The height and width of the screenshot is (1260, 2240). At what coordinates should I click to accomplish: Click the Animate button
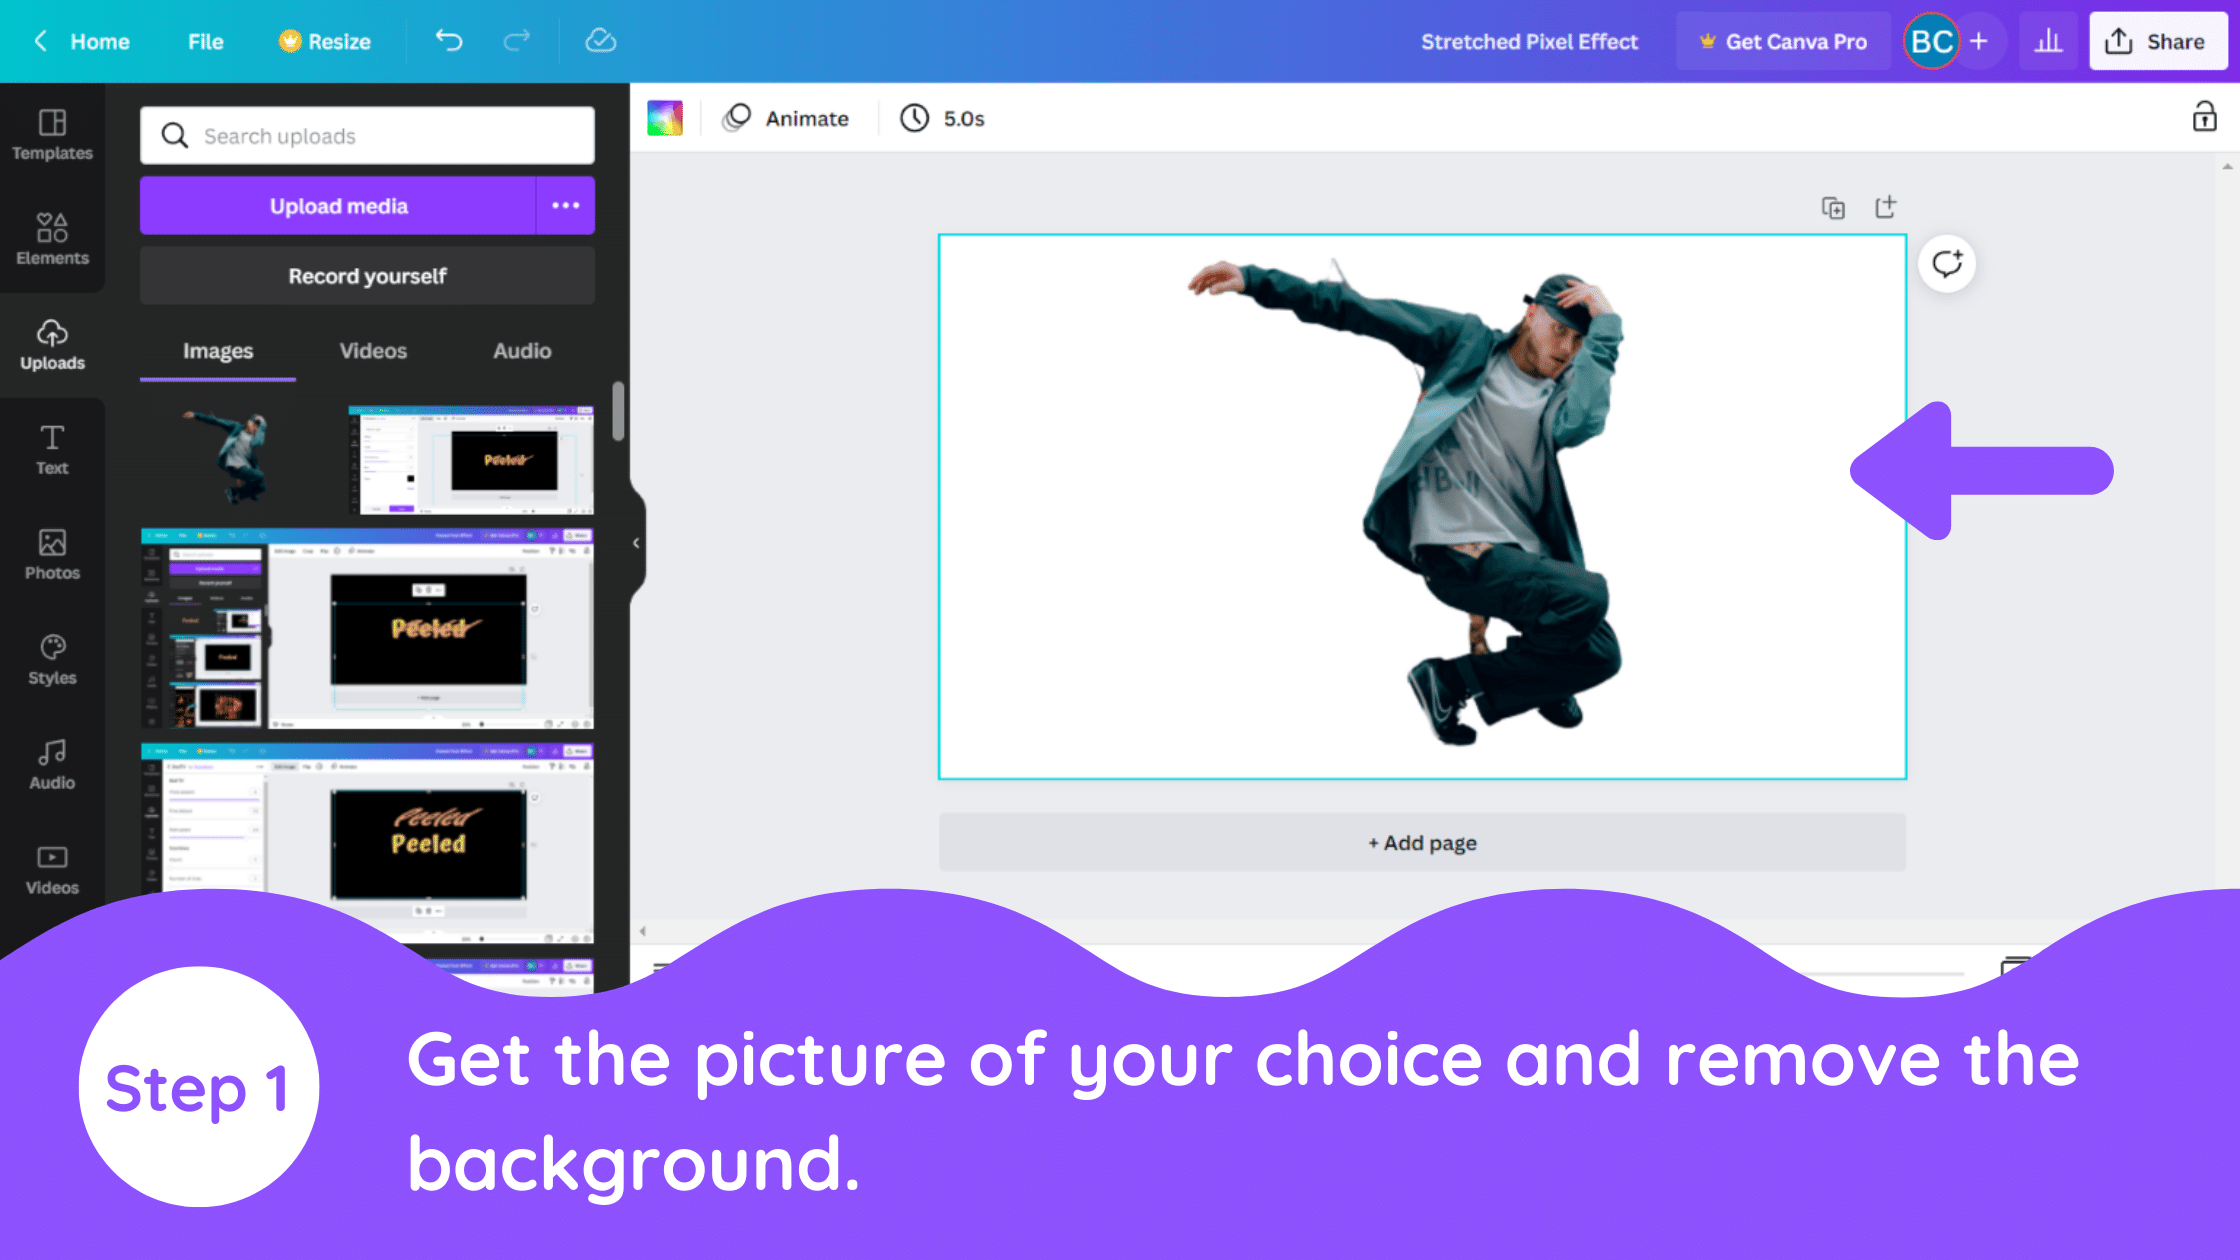point(785,117)
